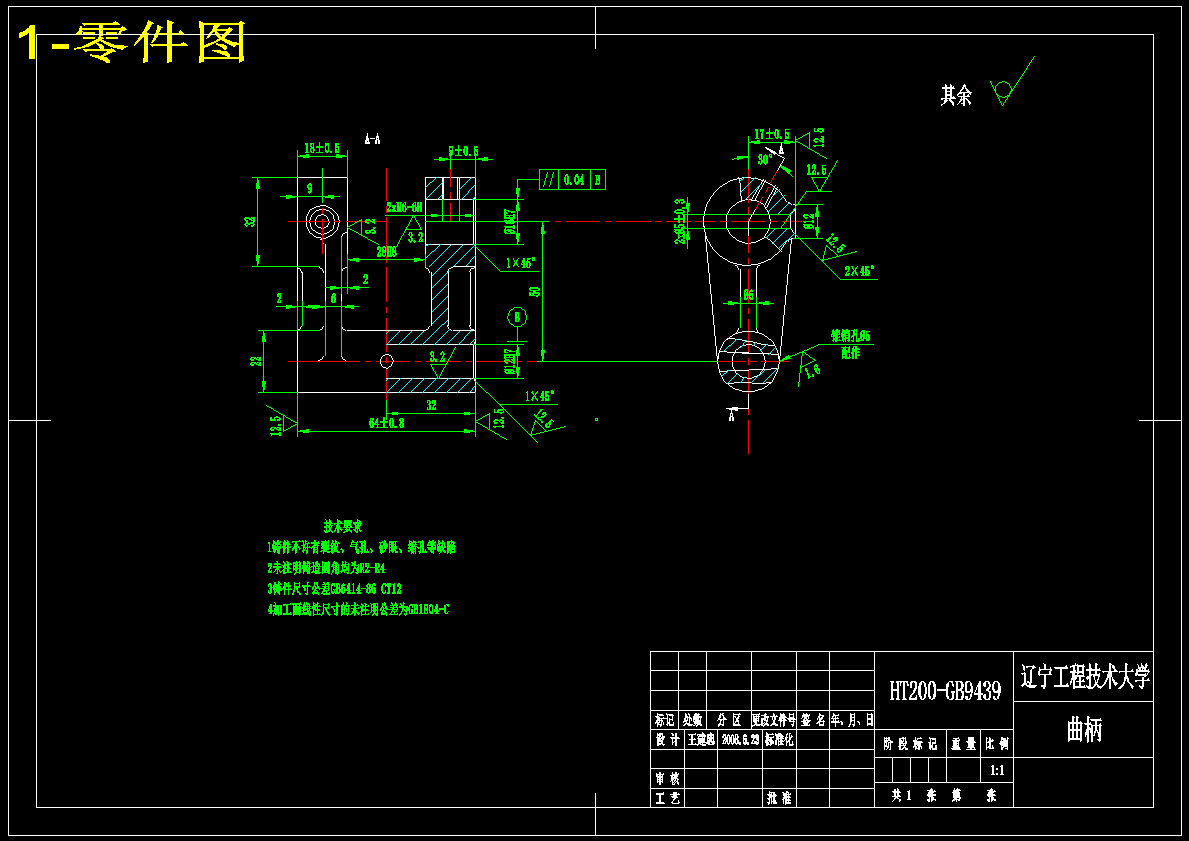Select the scale value "1:1"
1189x841 pixels.
click(x=997, y=771)
